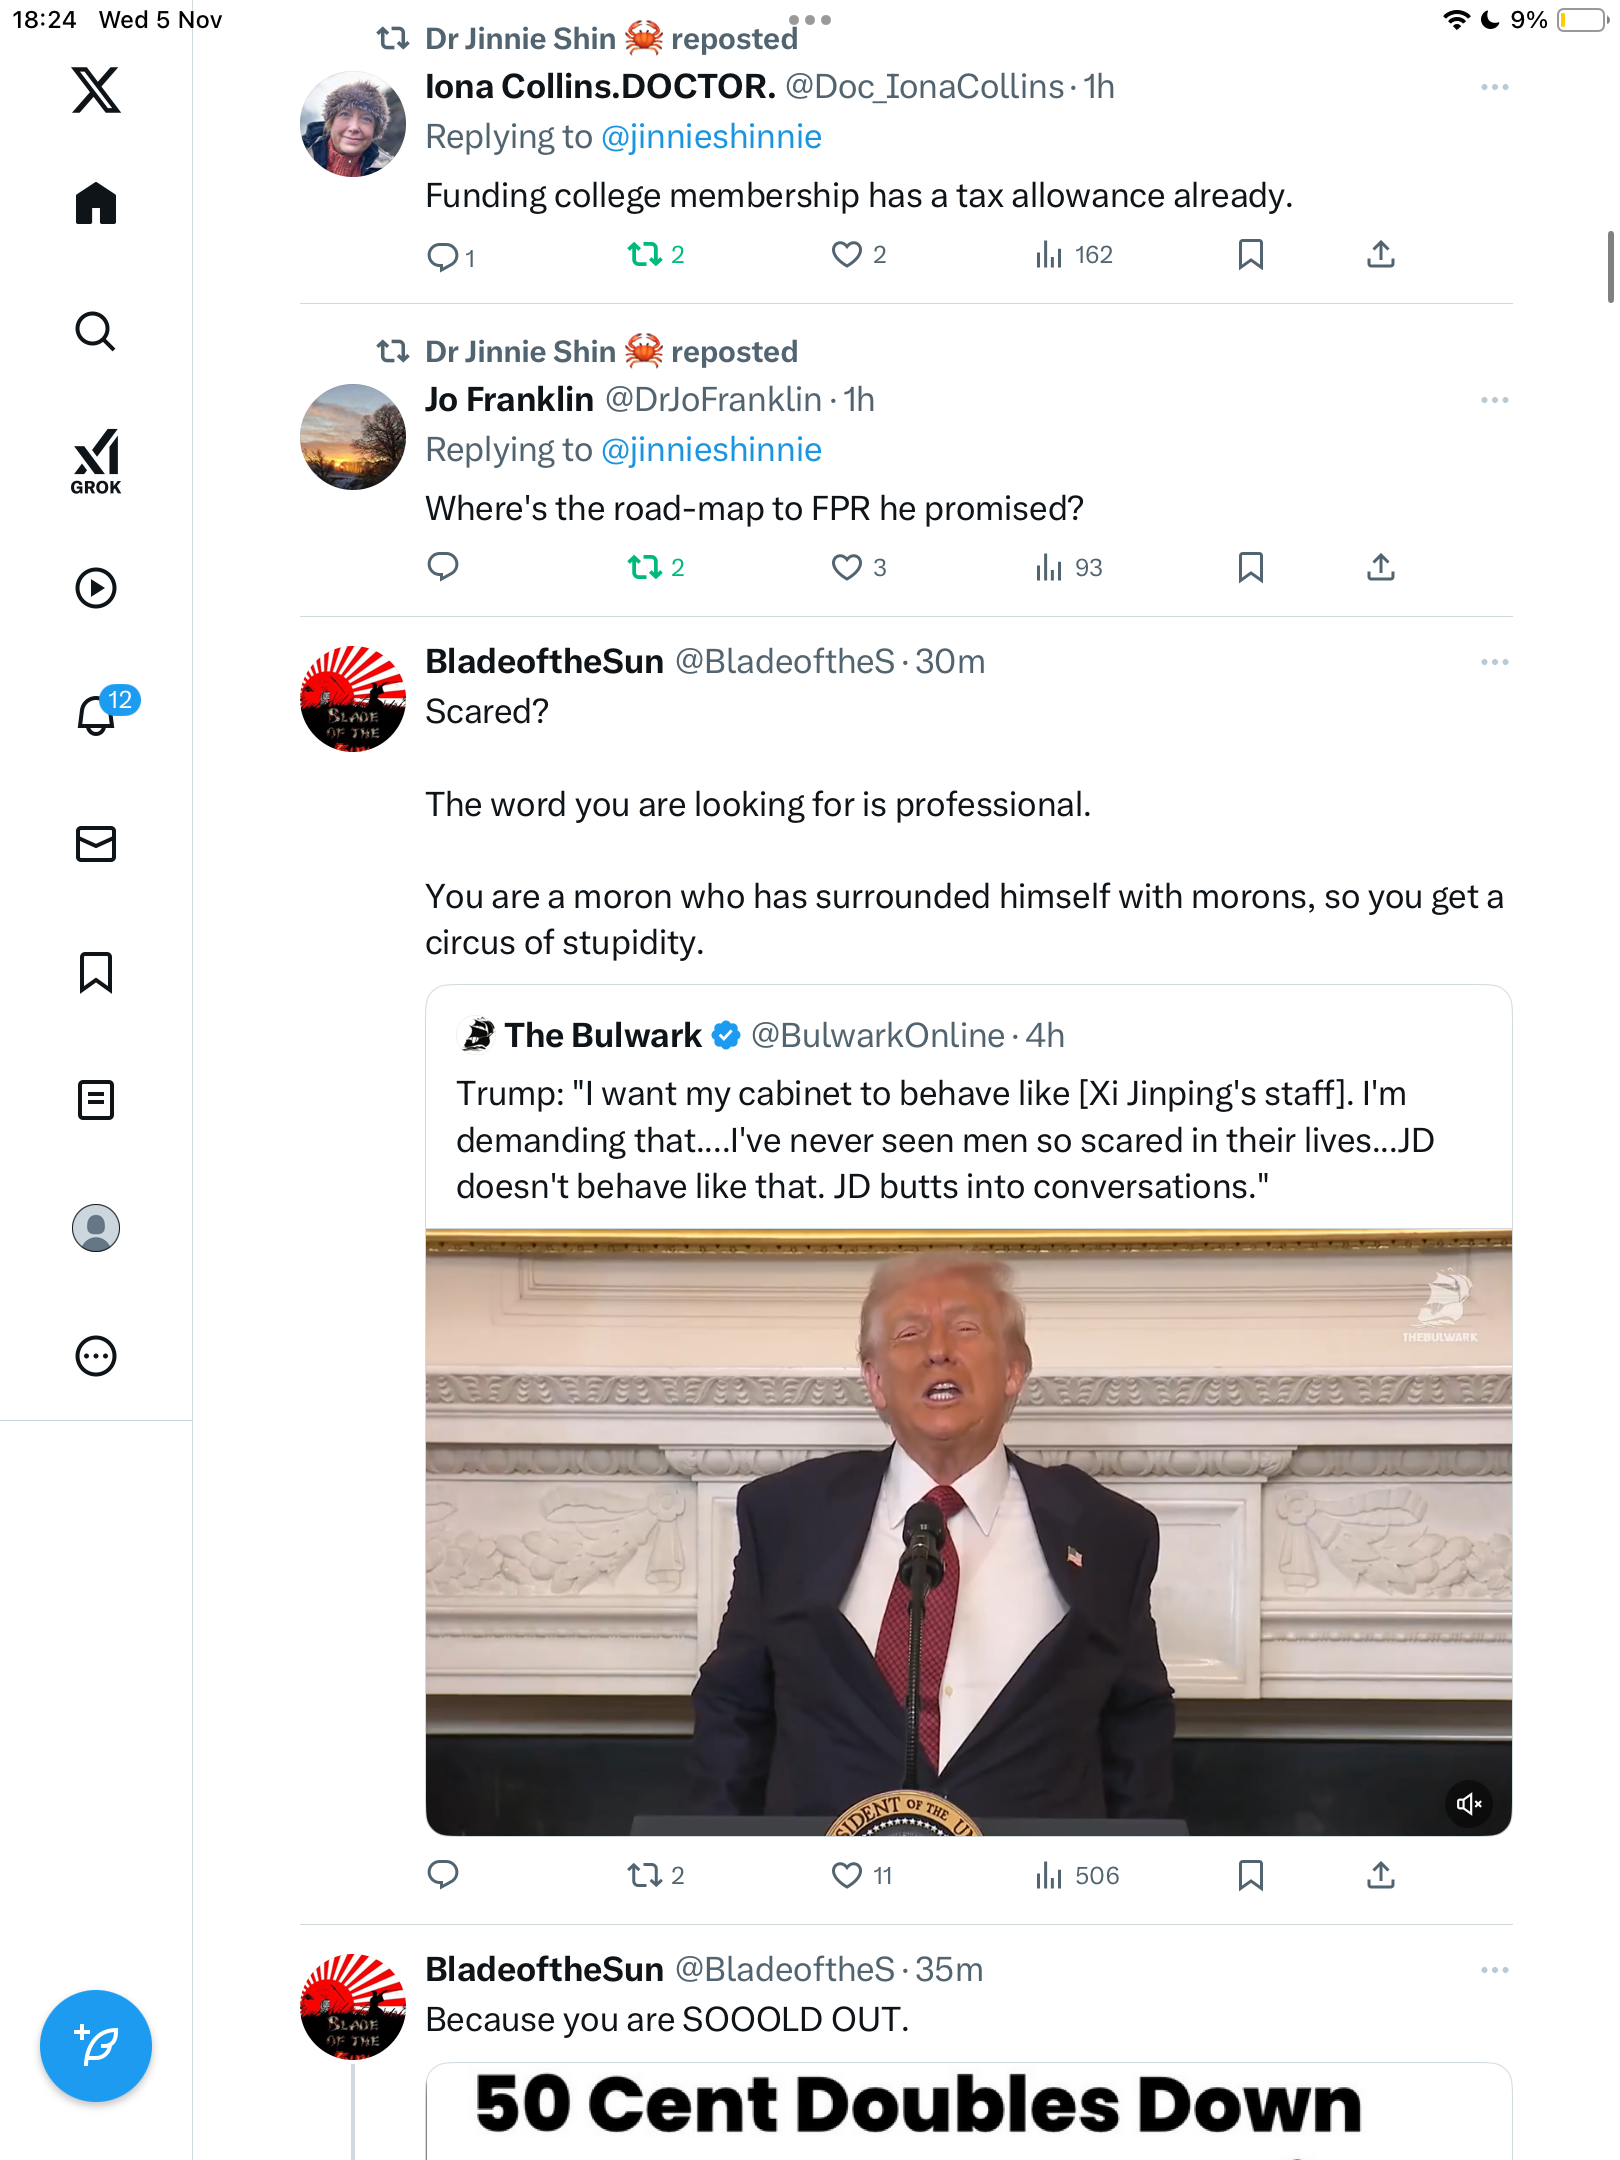Compose a new post
This screenshot has width=1620, height=2160.
pos(96,2046)
